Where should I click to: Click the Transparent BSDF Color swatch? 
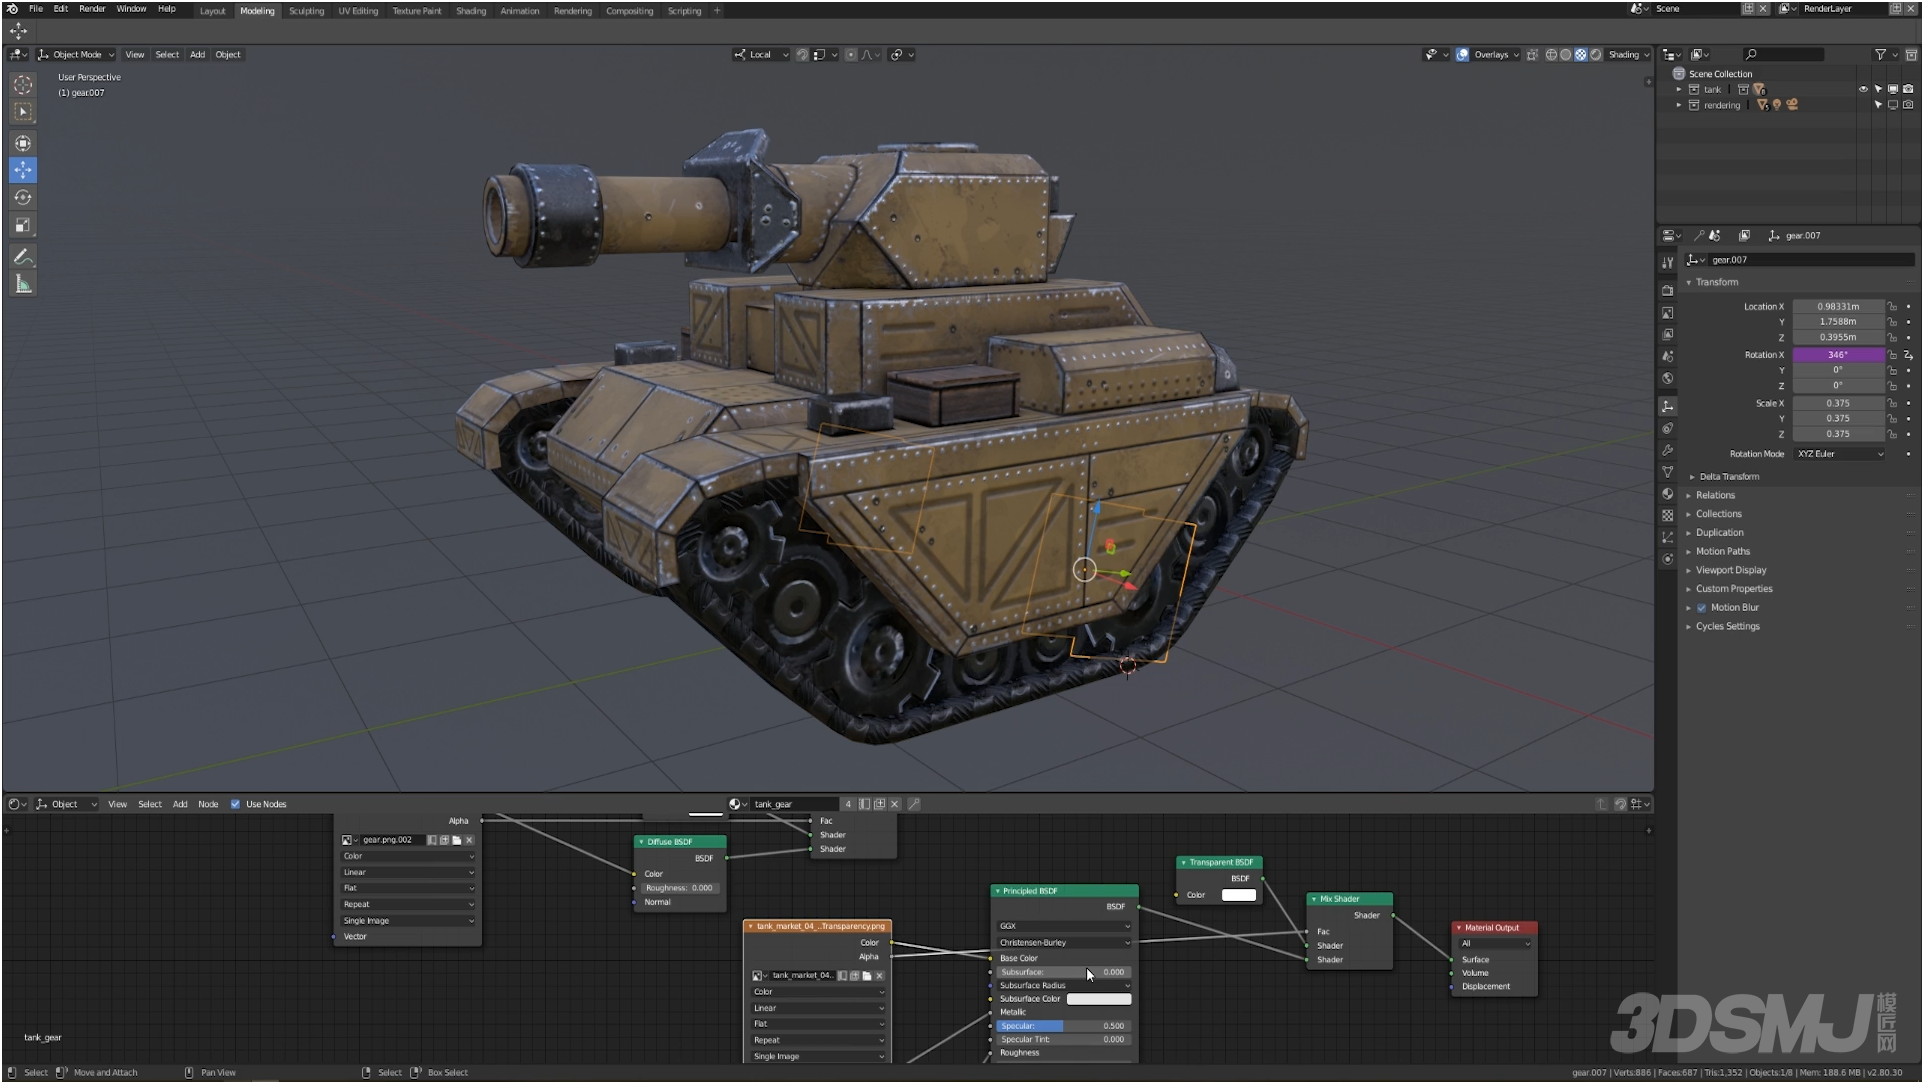click(1239, 896)
